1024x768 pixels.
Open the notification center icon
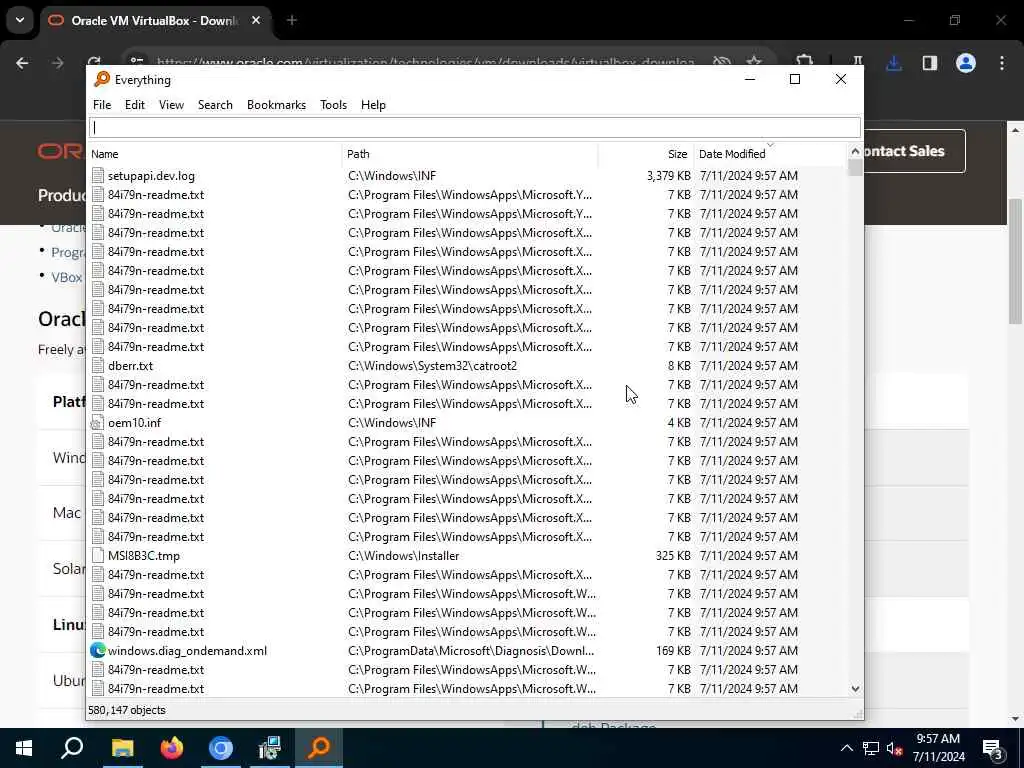pos(993,748)
